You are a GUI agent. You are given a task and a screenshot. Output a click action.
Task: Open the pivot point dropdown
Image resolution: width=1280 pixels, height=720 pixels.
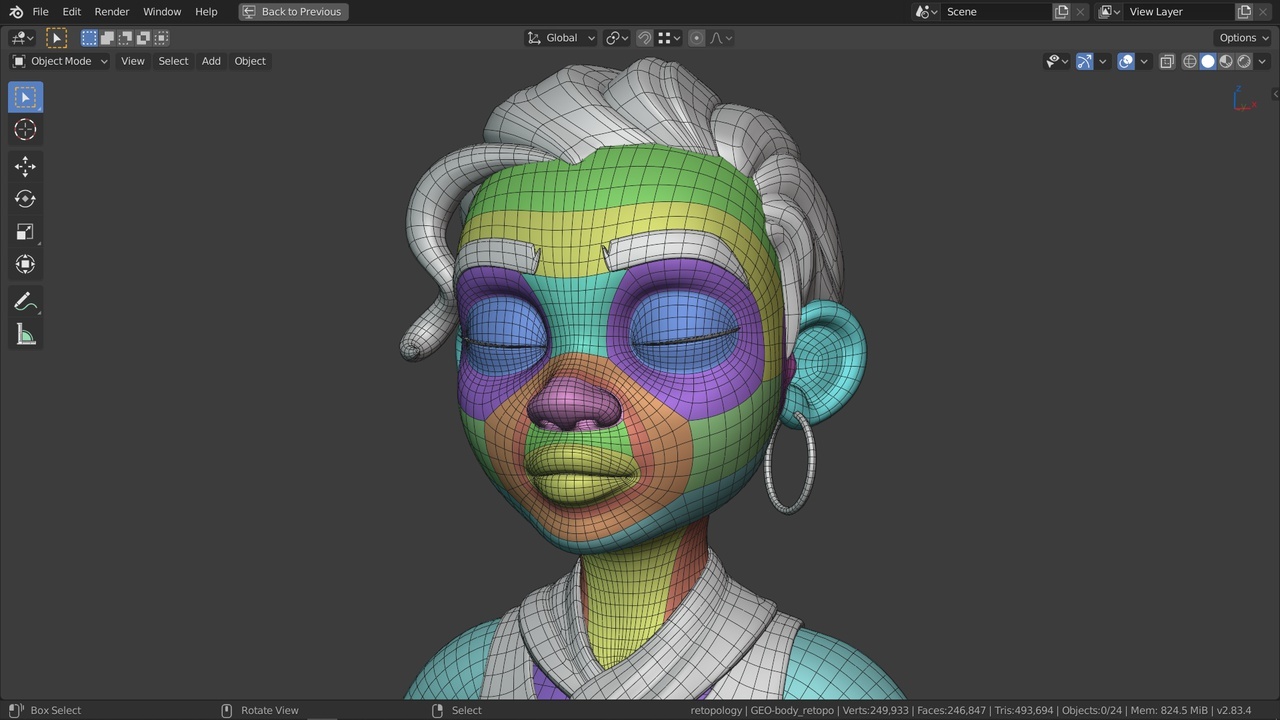pyautogui.click(x=616, y=37)
